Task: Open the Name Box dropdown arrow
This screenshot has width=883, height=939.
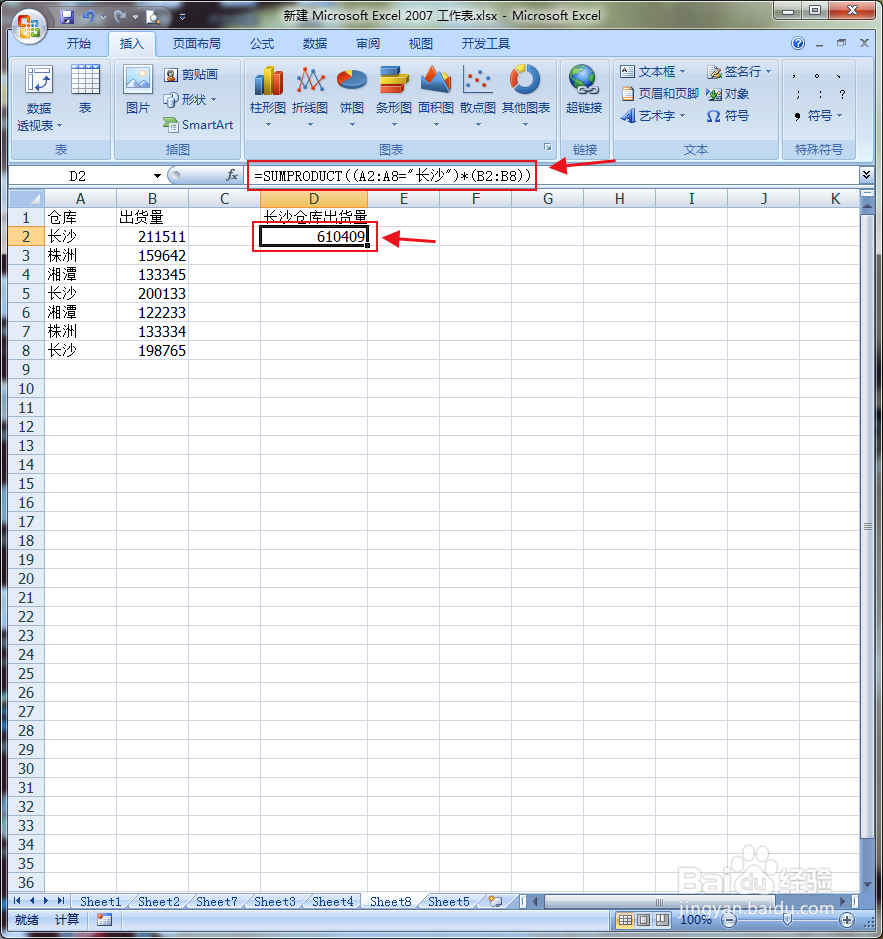Action: (x=157, y=176)
